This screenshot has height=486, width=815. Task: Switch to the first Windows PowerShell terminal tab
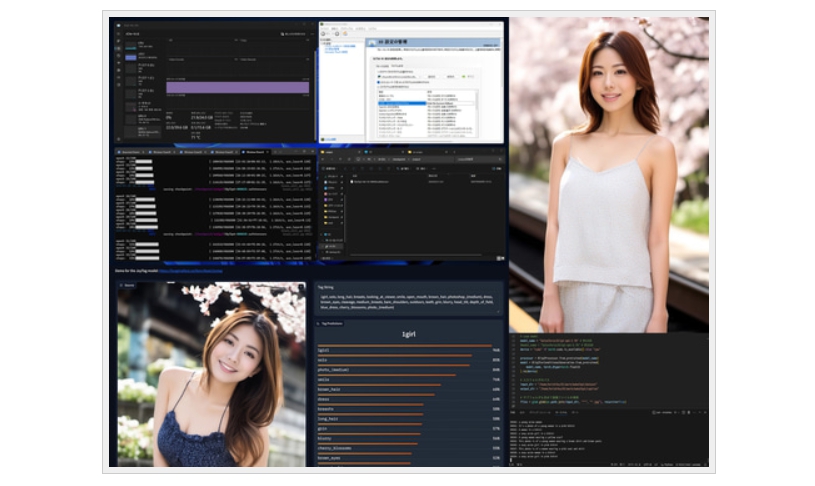130,152
